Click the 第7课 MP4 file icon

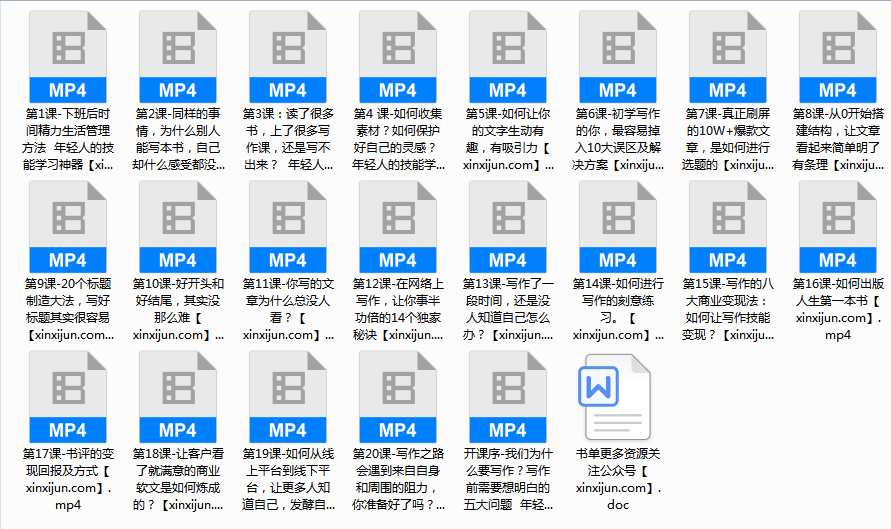coord(728,57)
